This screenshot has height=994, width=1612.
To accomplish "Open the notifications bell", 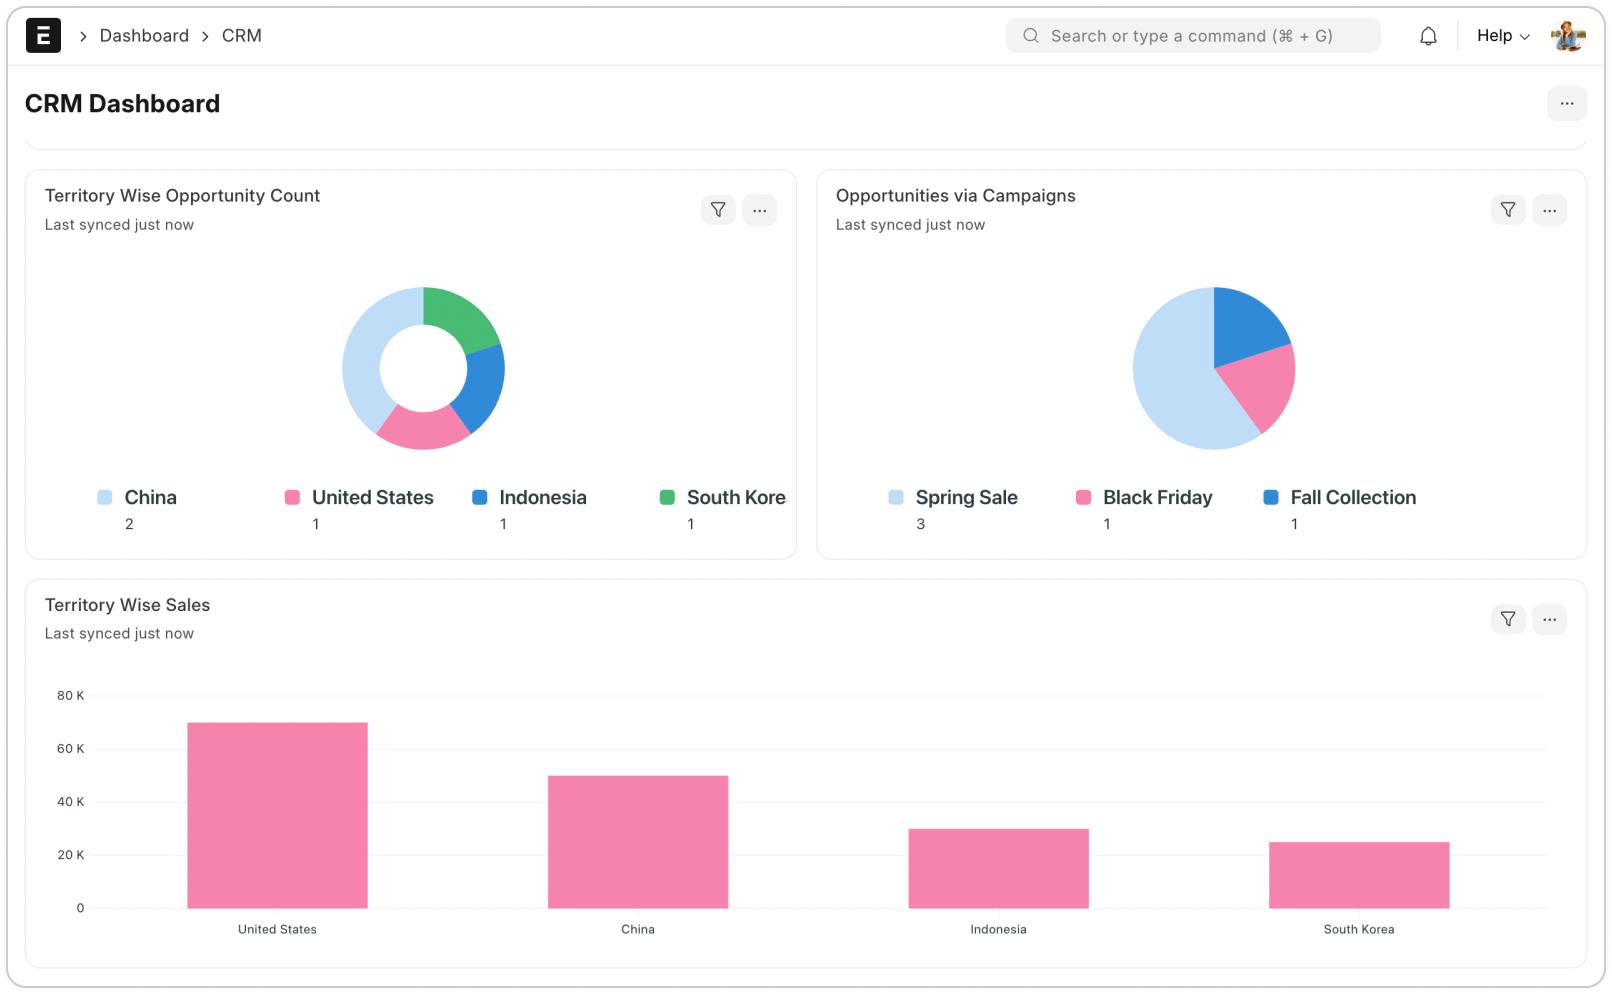I will [1428, 36].
